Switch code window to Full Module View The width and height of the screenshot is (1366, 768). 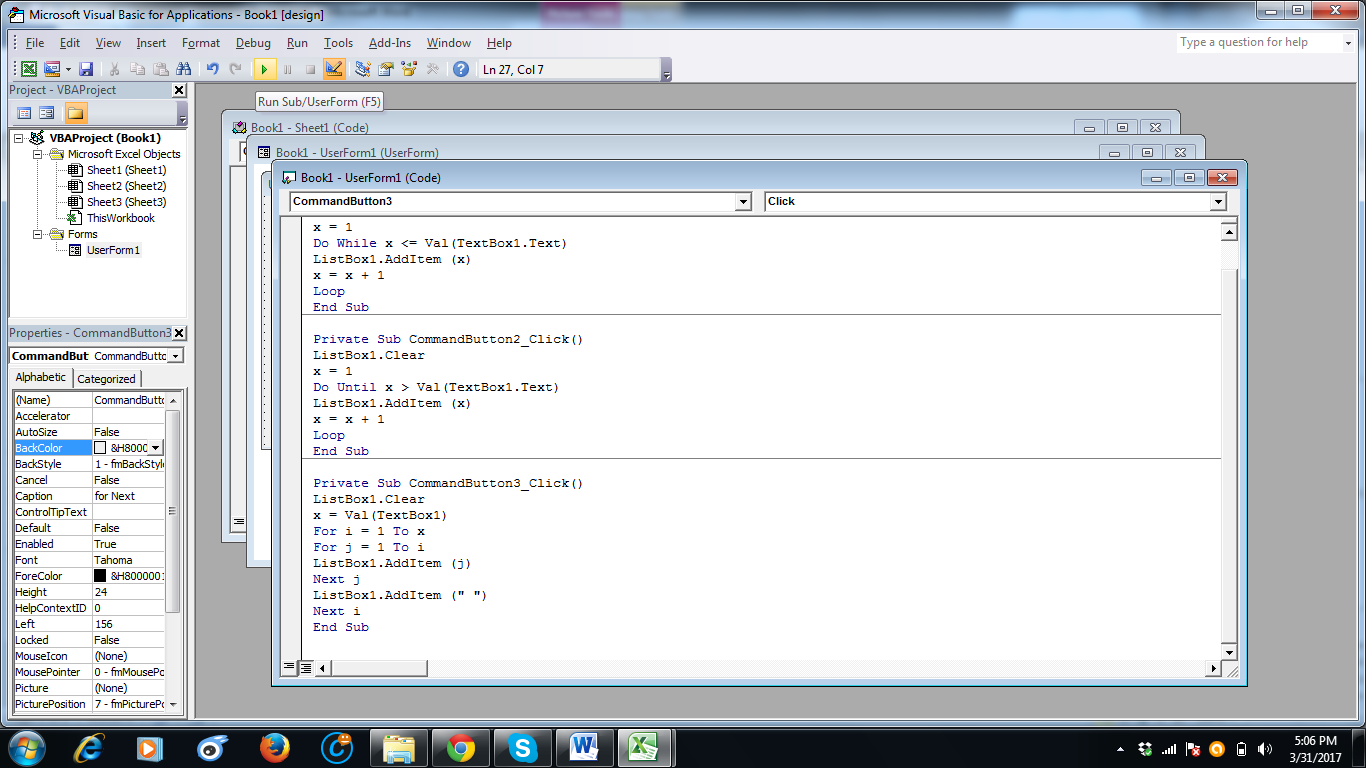point(306,667)
